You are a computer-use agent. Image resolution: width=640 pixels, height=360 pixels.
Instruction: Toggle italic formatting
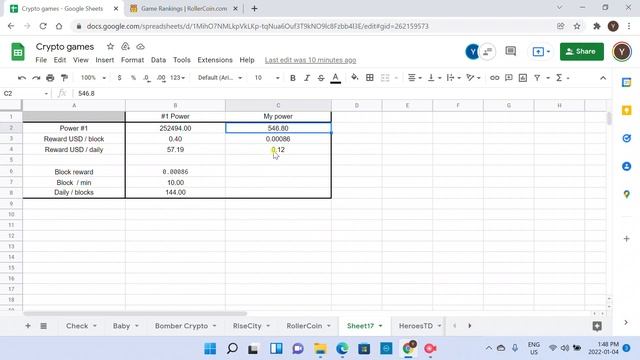307,78
